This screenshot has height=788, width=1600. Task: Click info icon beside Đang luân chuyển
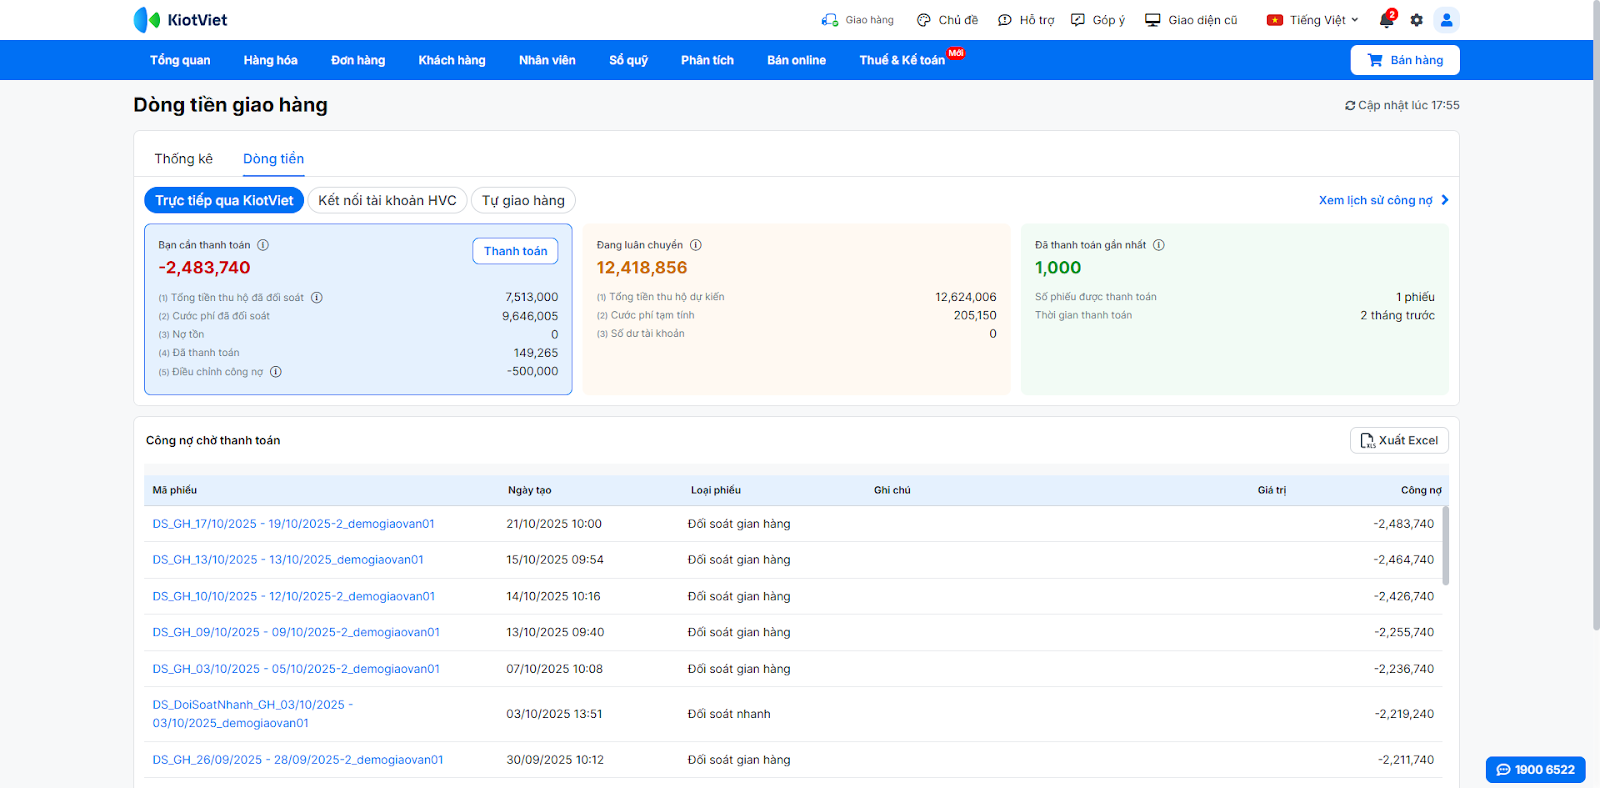[x=696, y=245]
